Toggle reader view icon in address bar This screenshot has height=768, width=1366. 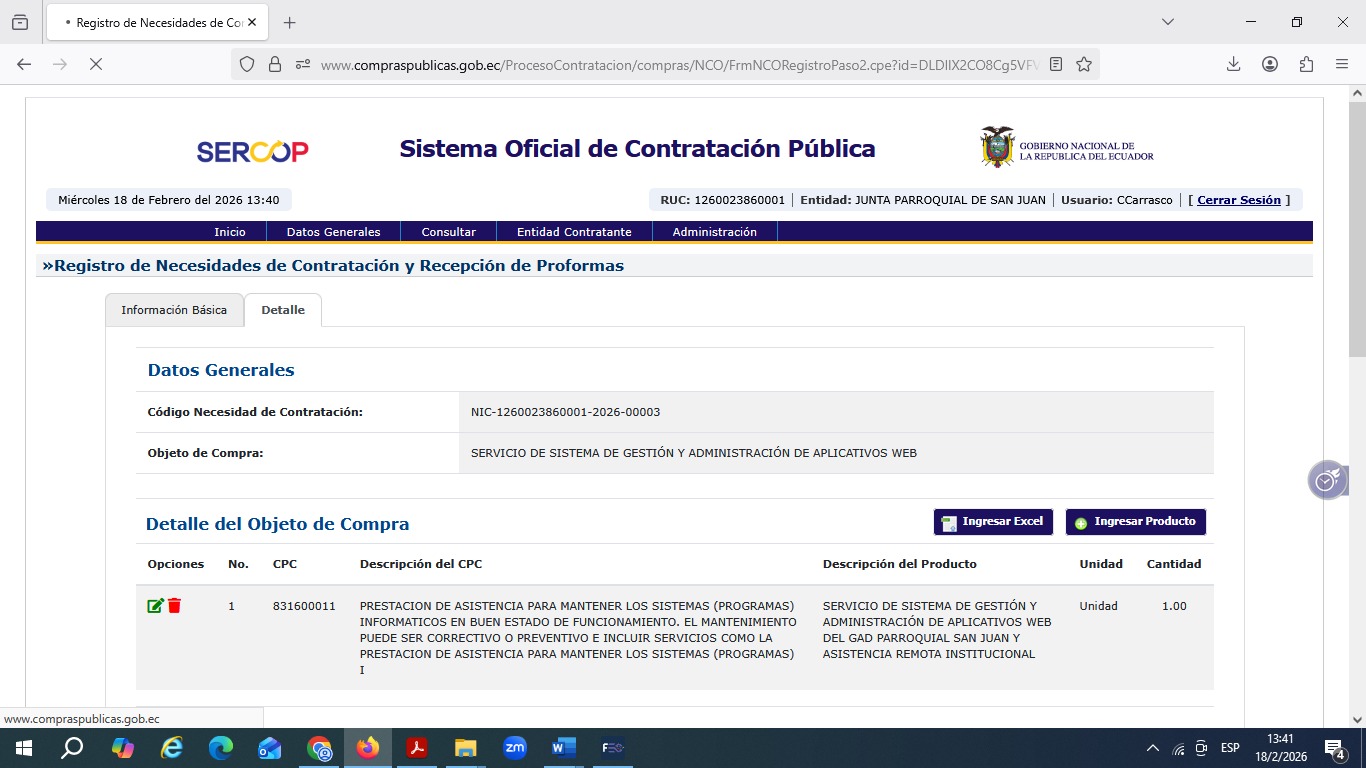(x=1056, y=64)
